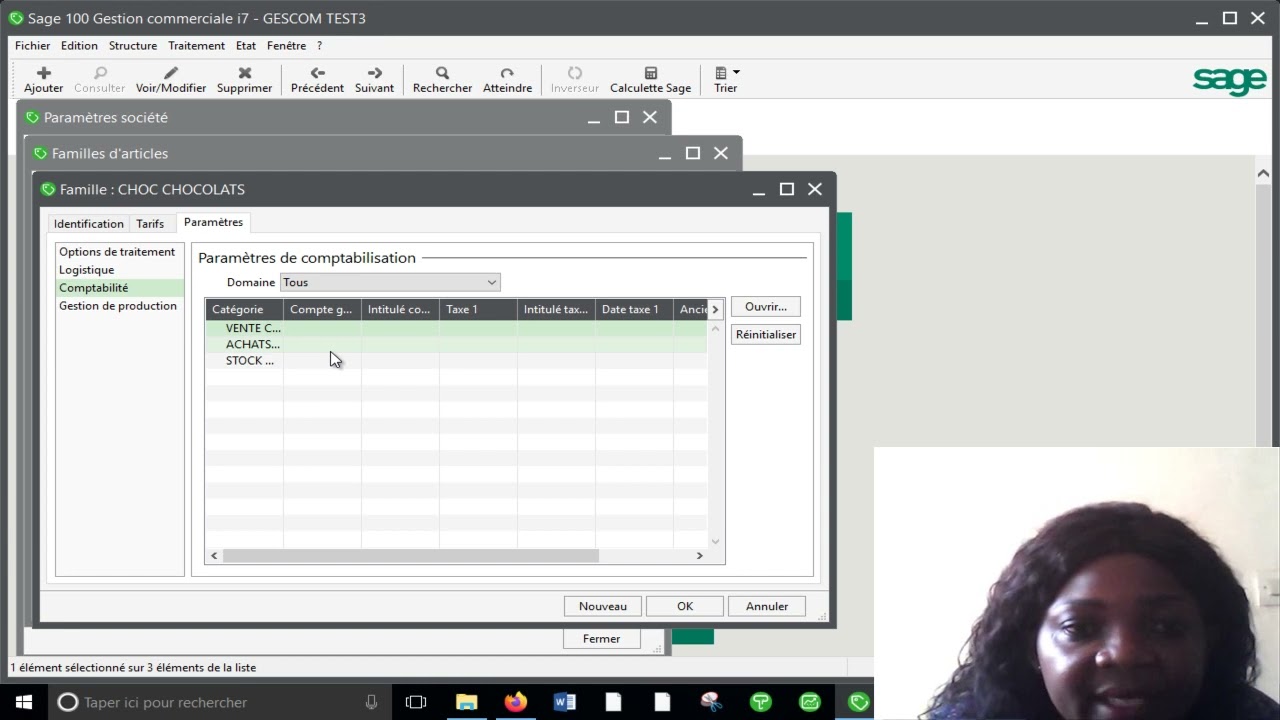Switch to the Identification tab
This screenshot has height=720, width=1280.
click(x=89, y=223)
